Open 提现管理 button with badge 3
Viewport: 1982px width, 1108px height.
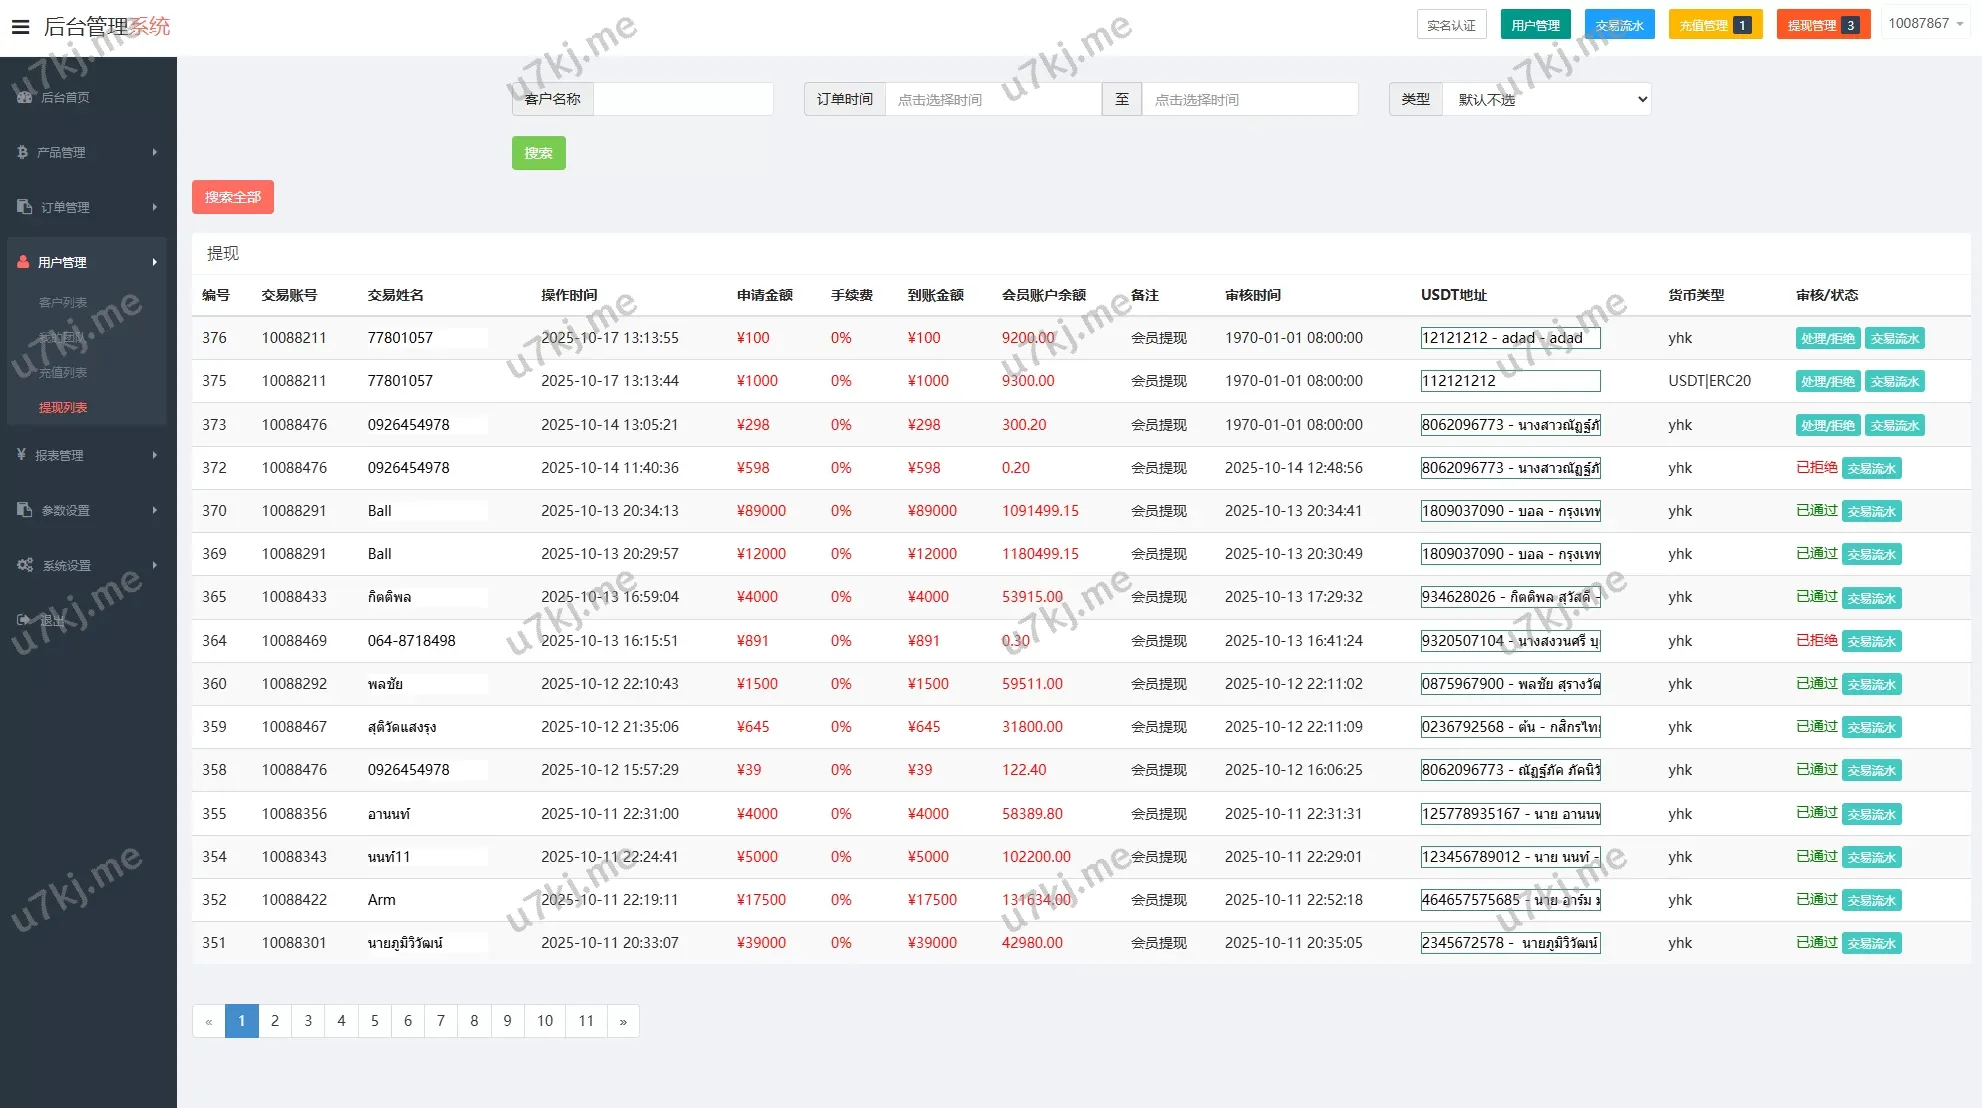click(1822, 25)
